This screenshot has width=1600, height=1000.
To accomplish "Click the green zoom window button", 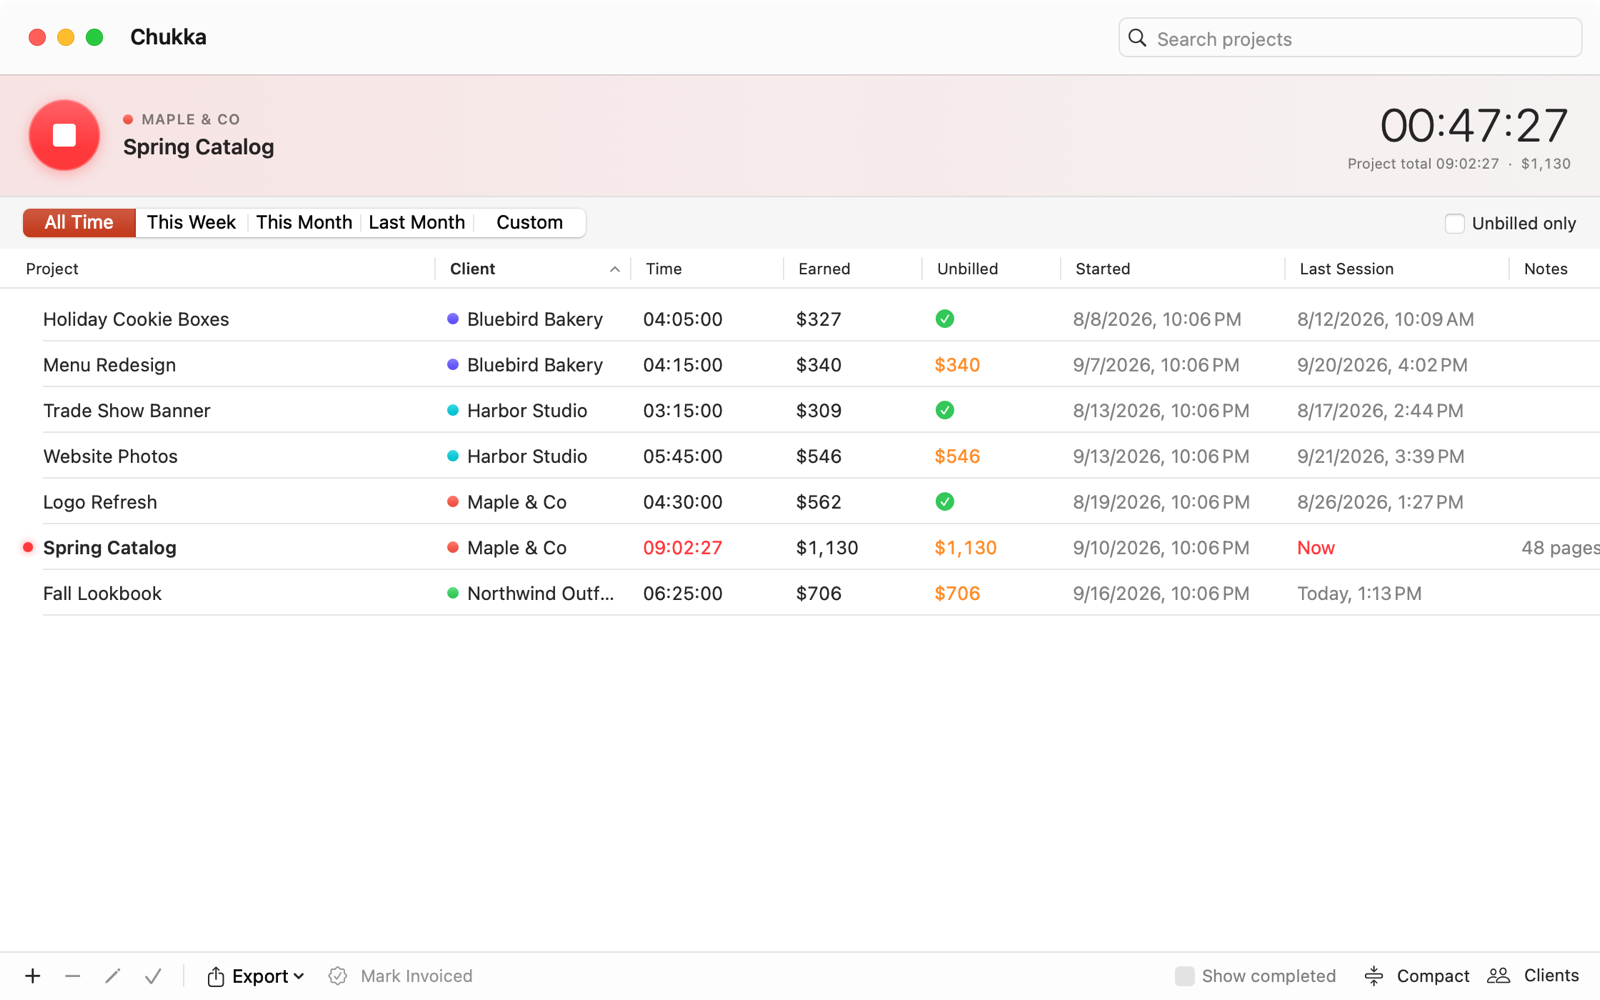I will [x=94, y=37].
